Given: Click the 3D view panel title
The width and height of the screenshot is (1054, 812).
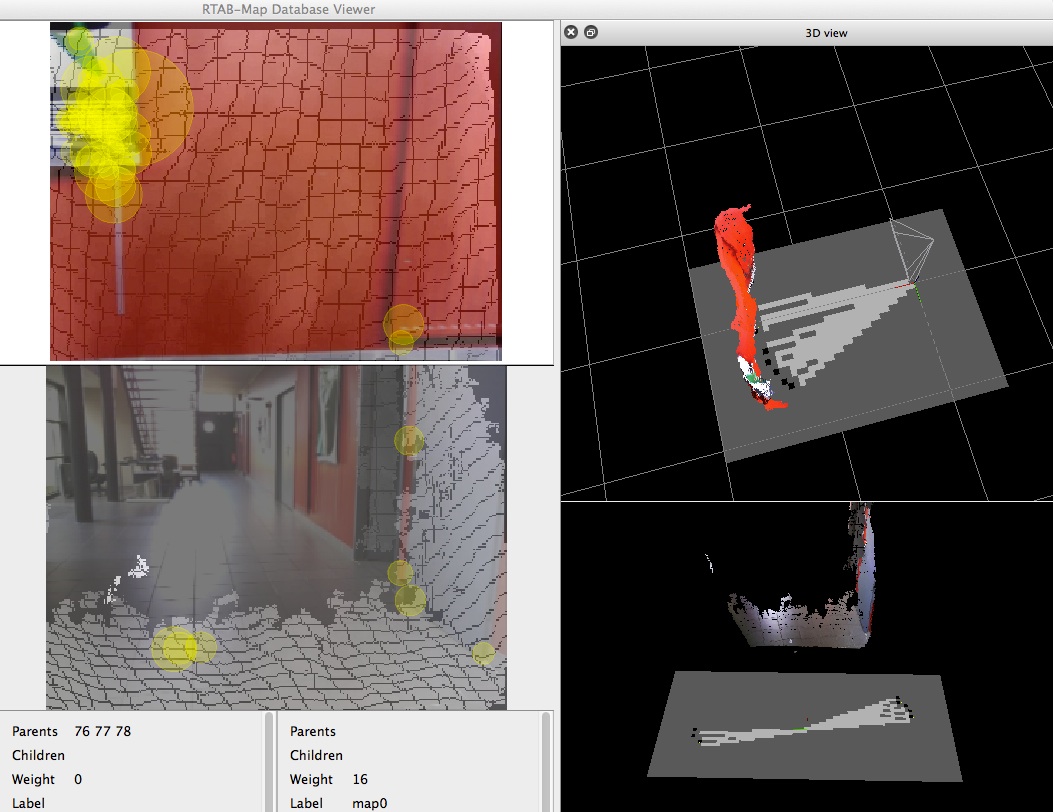Looking at the screenshot, I should pyautogui.click(x=826, y=33).
